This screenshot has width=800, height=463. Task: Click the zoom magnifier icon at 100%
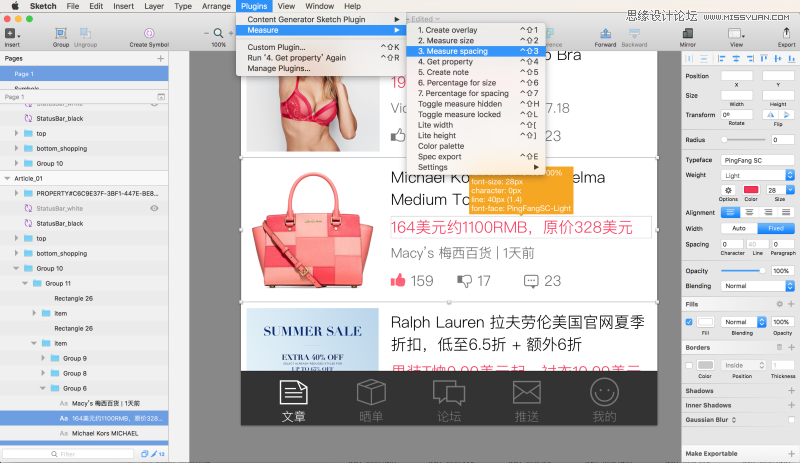(218, 33)
